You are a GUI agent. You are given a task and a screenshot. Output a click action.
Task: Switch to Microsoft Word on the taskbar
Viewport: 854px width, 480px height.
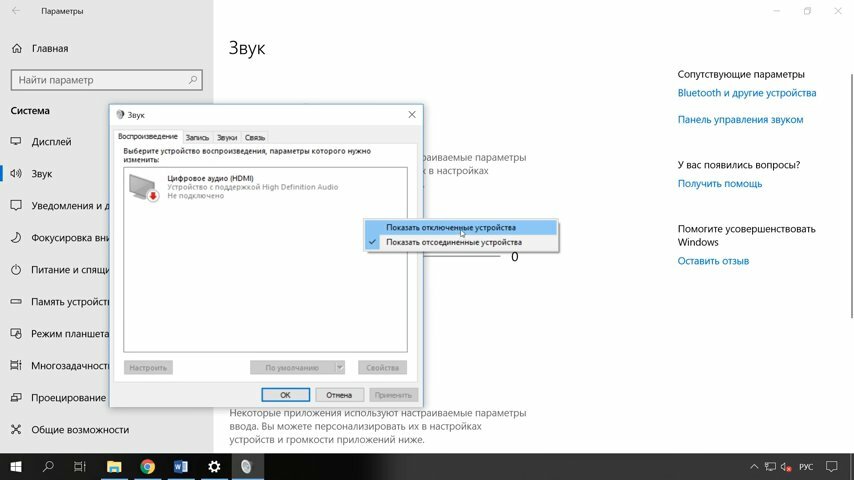(181, 466)
